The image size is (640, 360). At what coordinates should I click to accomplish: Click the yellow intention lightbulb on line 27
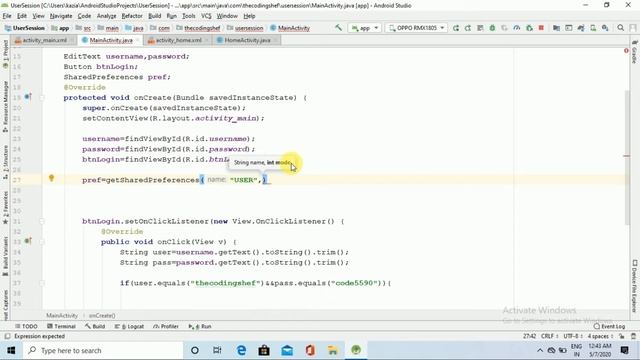click(51, 178)
